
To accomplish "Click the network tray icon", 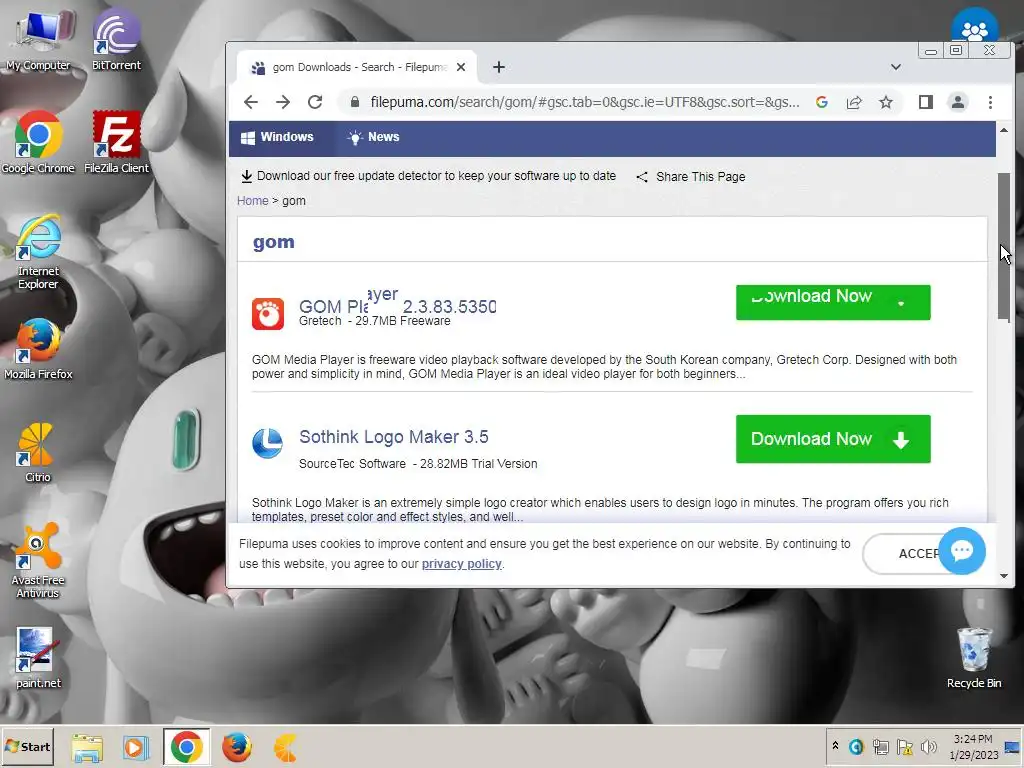I will click(x=880, y=746).
